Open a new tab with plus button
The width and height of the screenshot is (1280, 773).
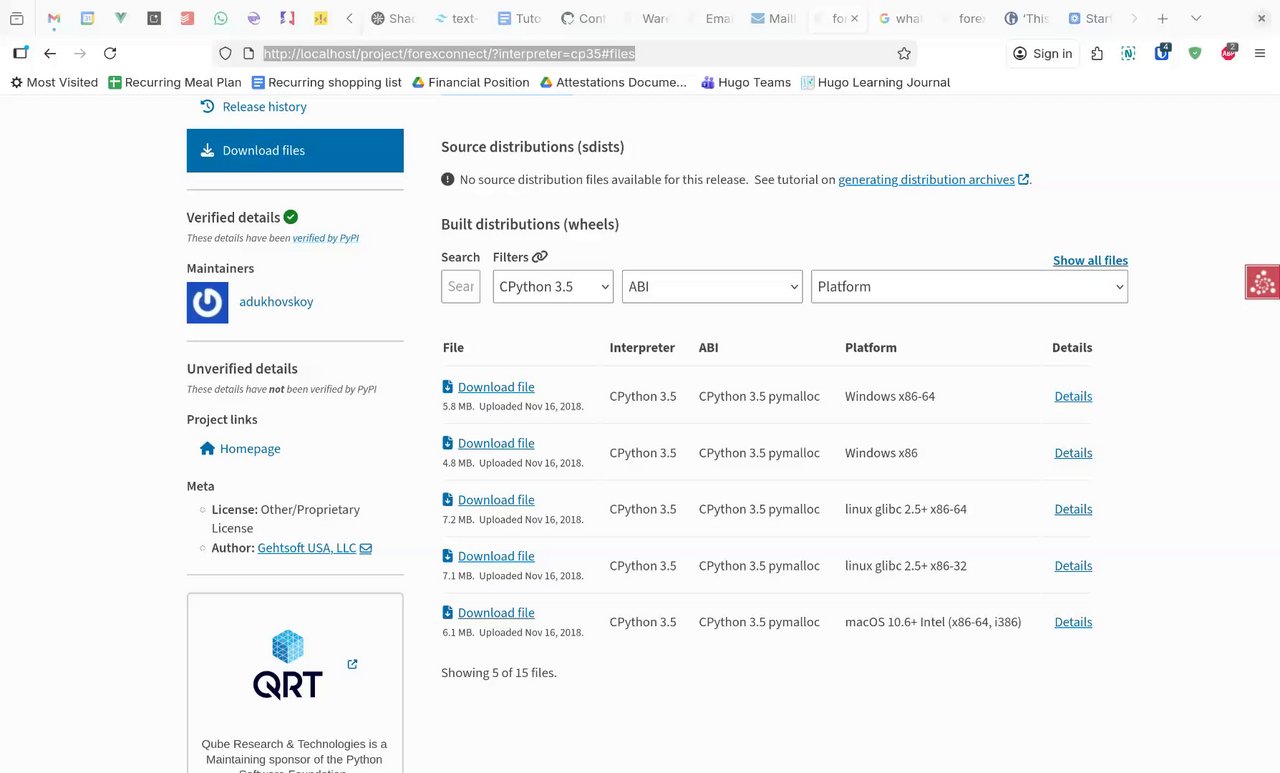[x=1162, y=19]
